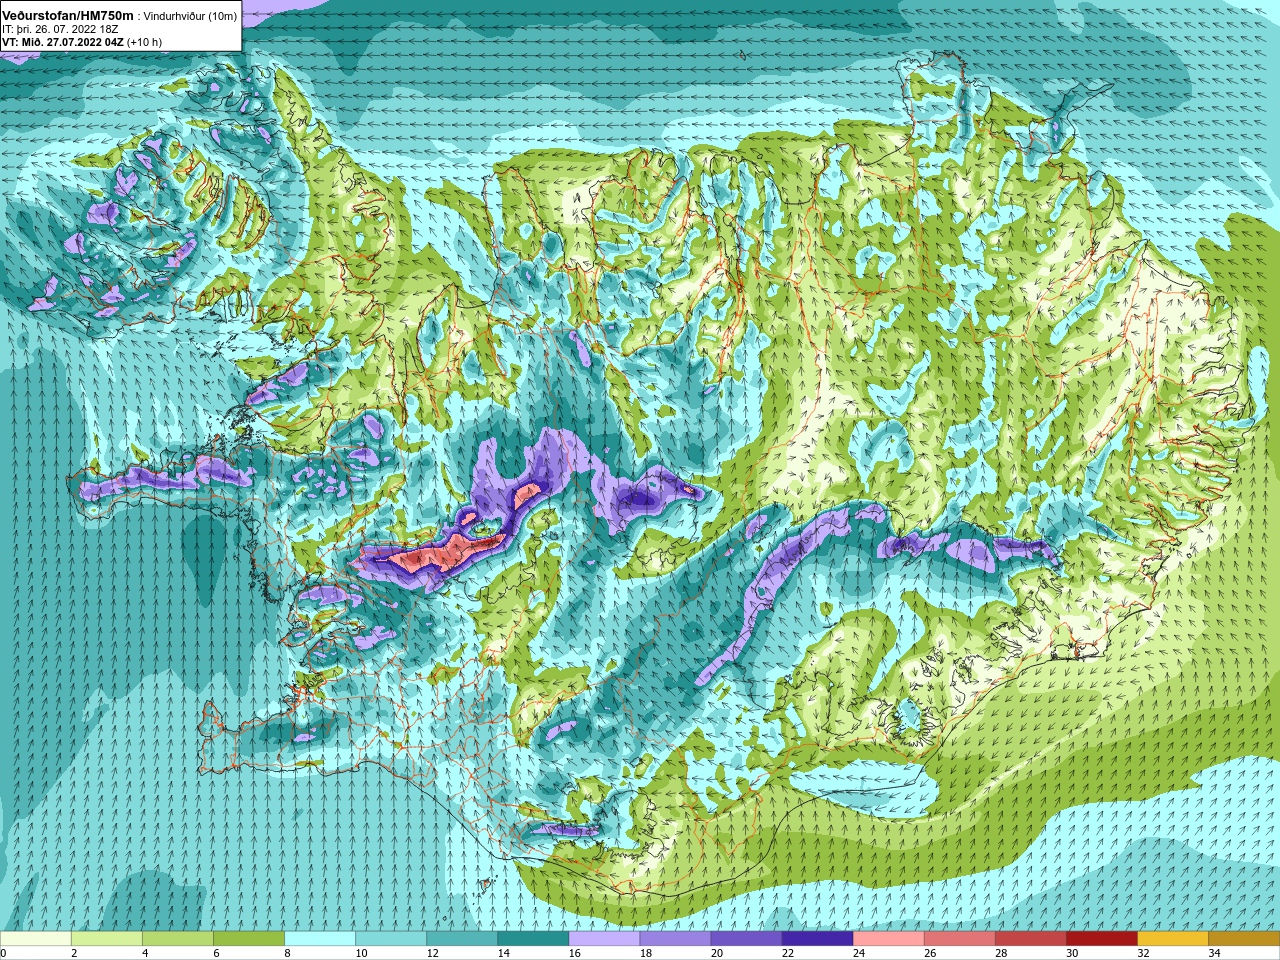The image size is (1280, 960).
Task: Click the 32–34 yellow legend swatch
Action: click(1172, 939)
